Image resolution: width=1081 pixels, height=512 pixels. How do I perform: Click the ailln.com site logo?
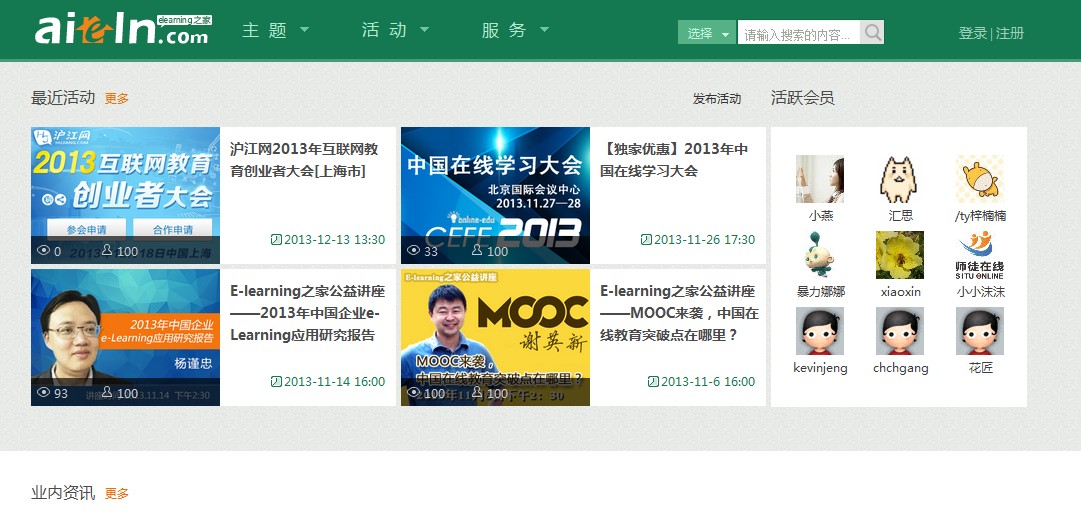123,30
